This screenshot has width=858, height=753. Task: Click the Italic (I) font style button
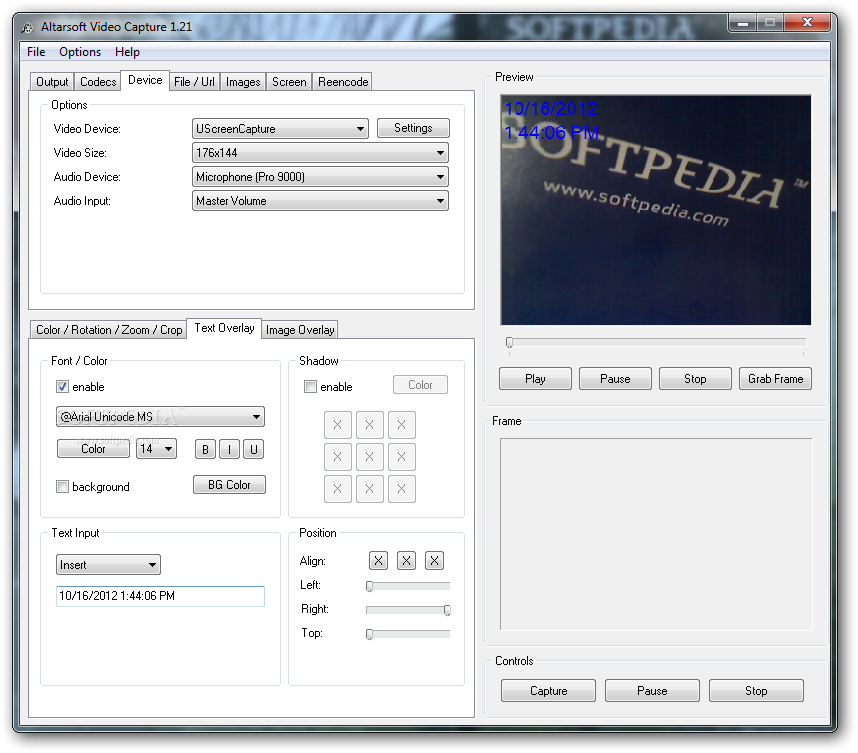pos(229,449)
